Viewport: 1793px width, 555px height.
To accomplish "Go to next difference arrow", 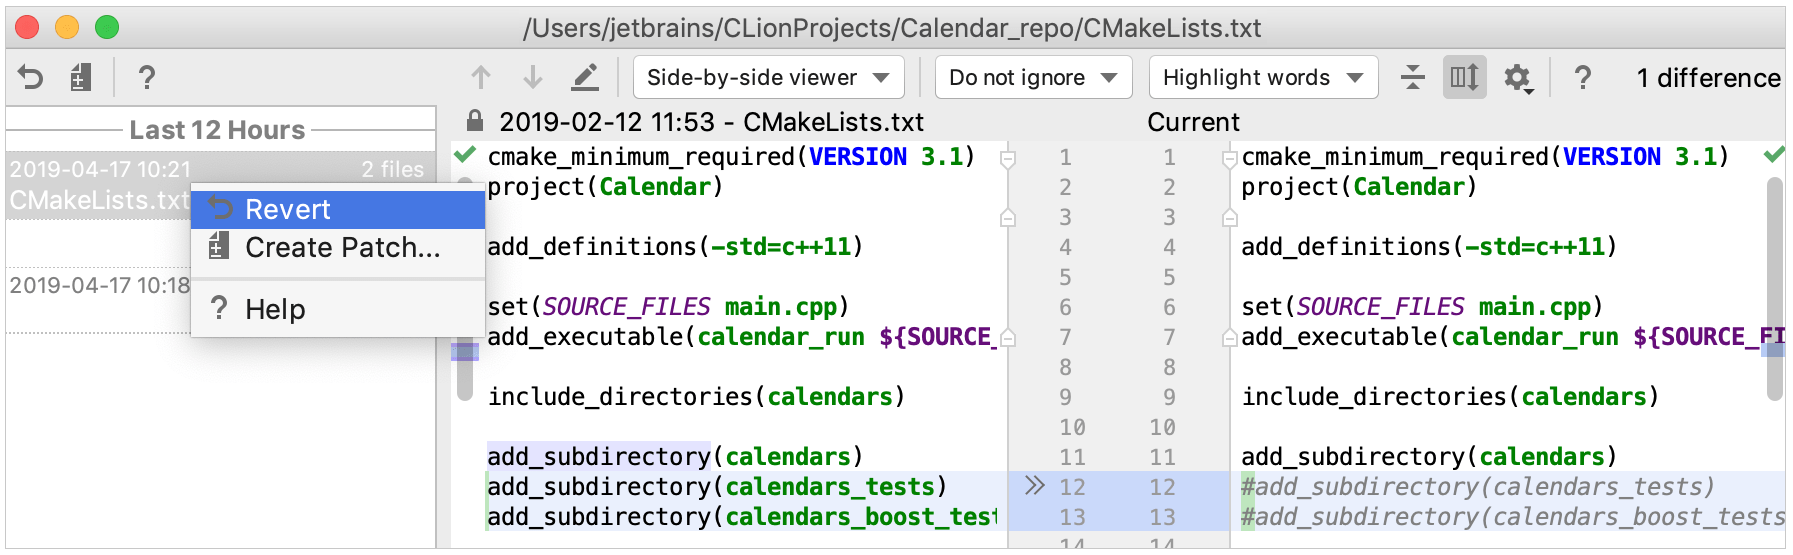I will [x=533, y=77].
